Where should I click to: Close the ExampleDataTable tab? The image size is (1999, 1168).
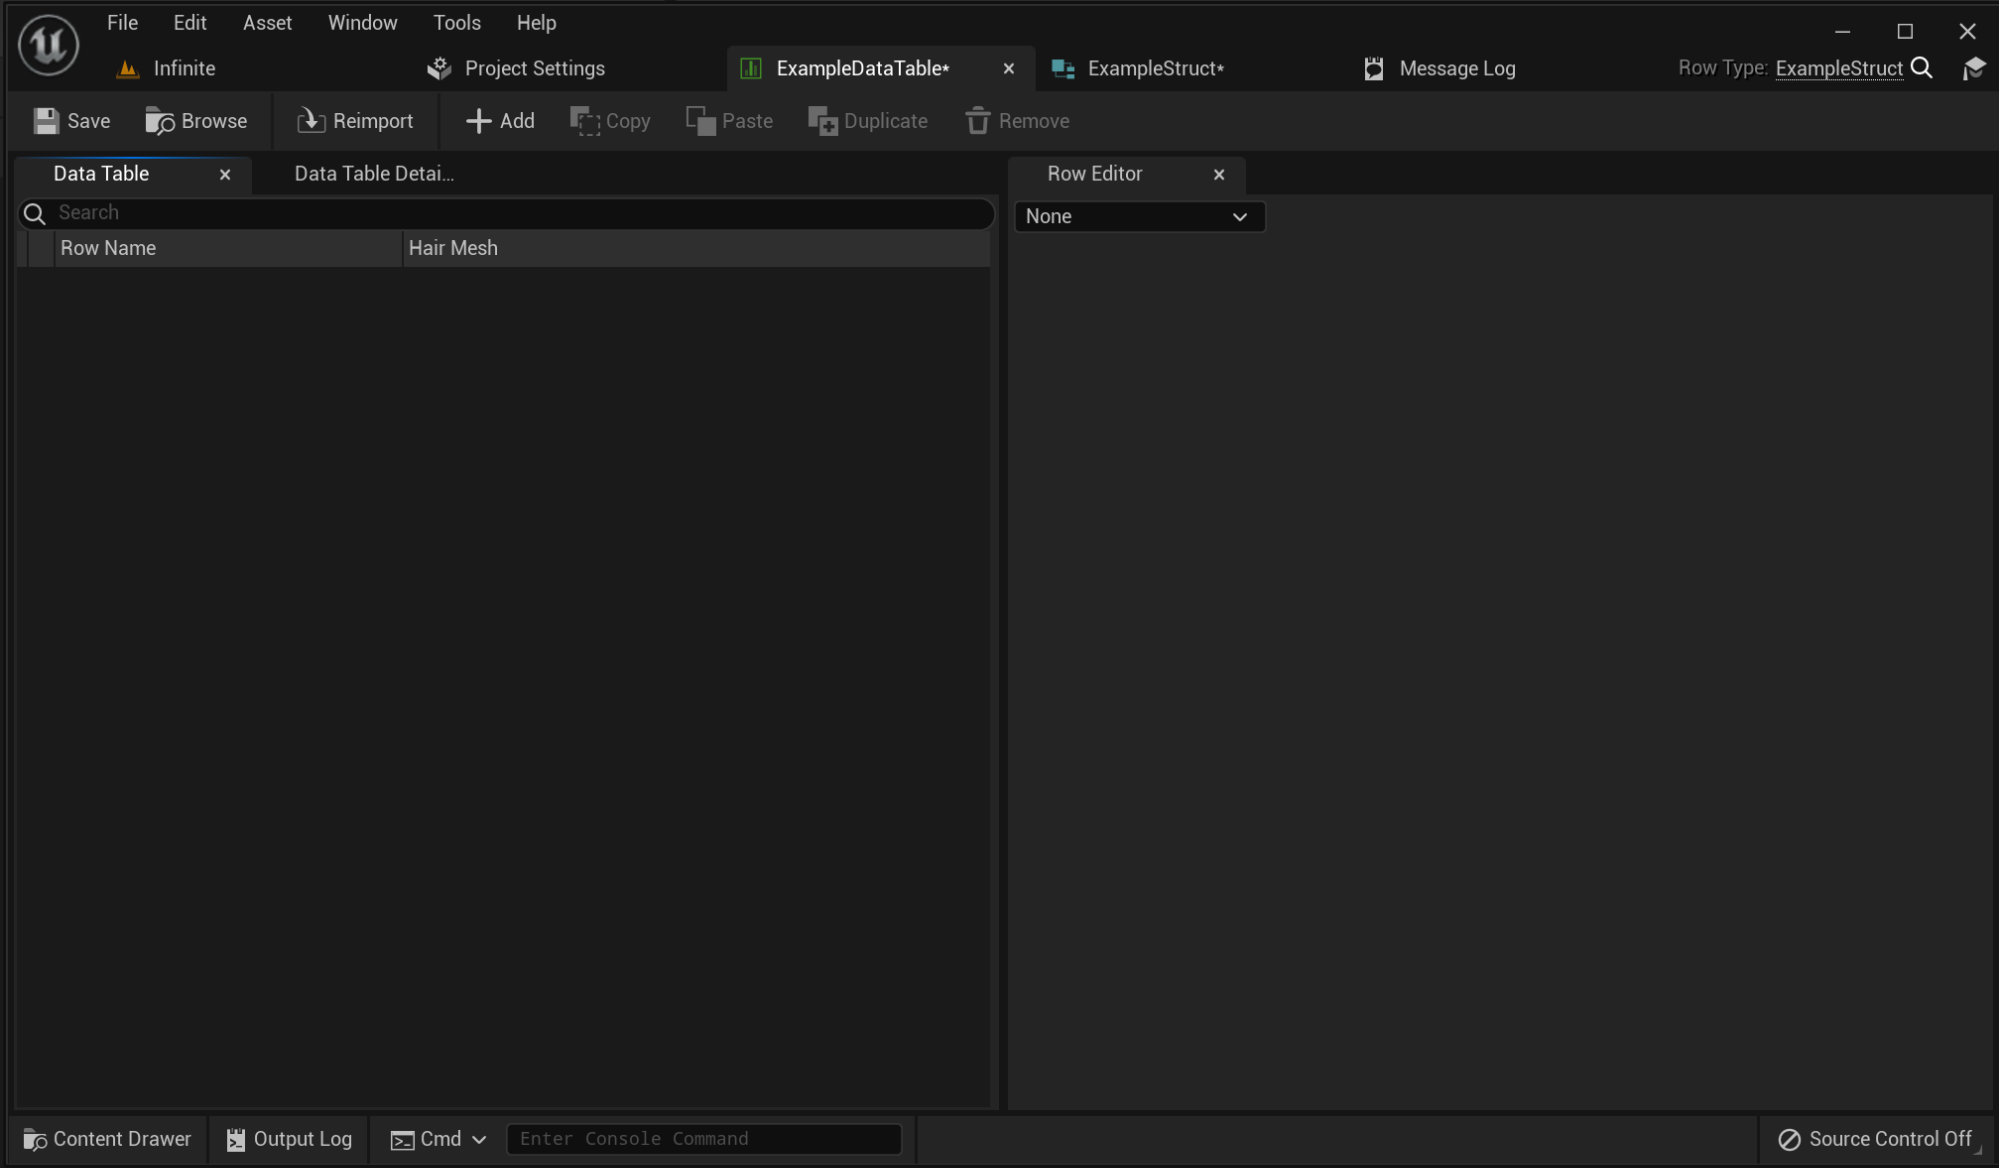click(1008, 68)
